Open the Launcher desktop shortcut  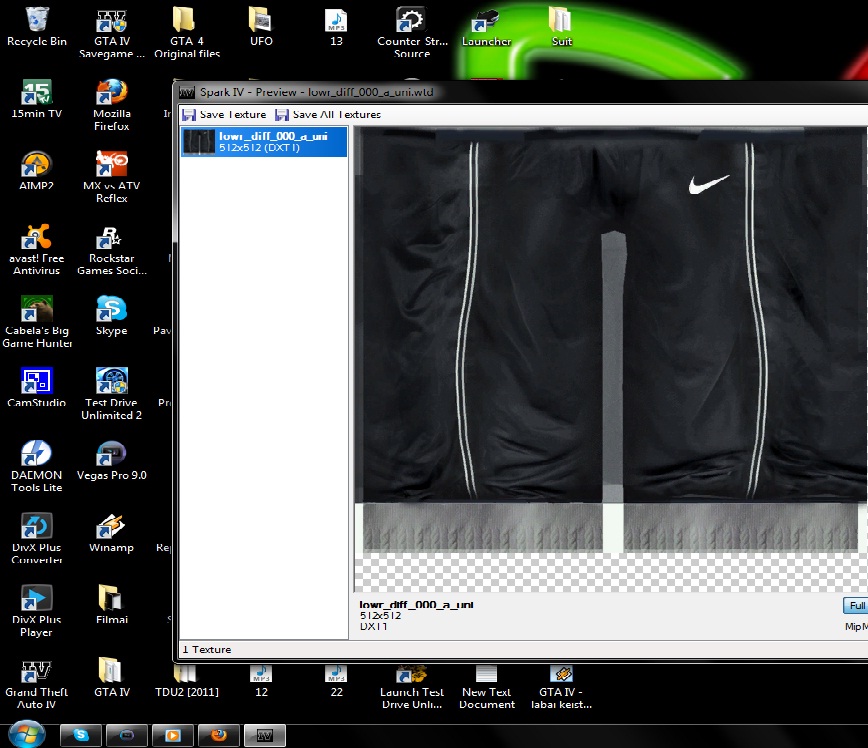click(x=486, y=29)
